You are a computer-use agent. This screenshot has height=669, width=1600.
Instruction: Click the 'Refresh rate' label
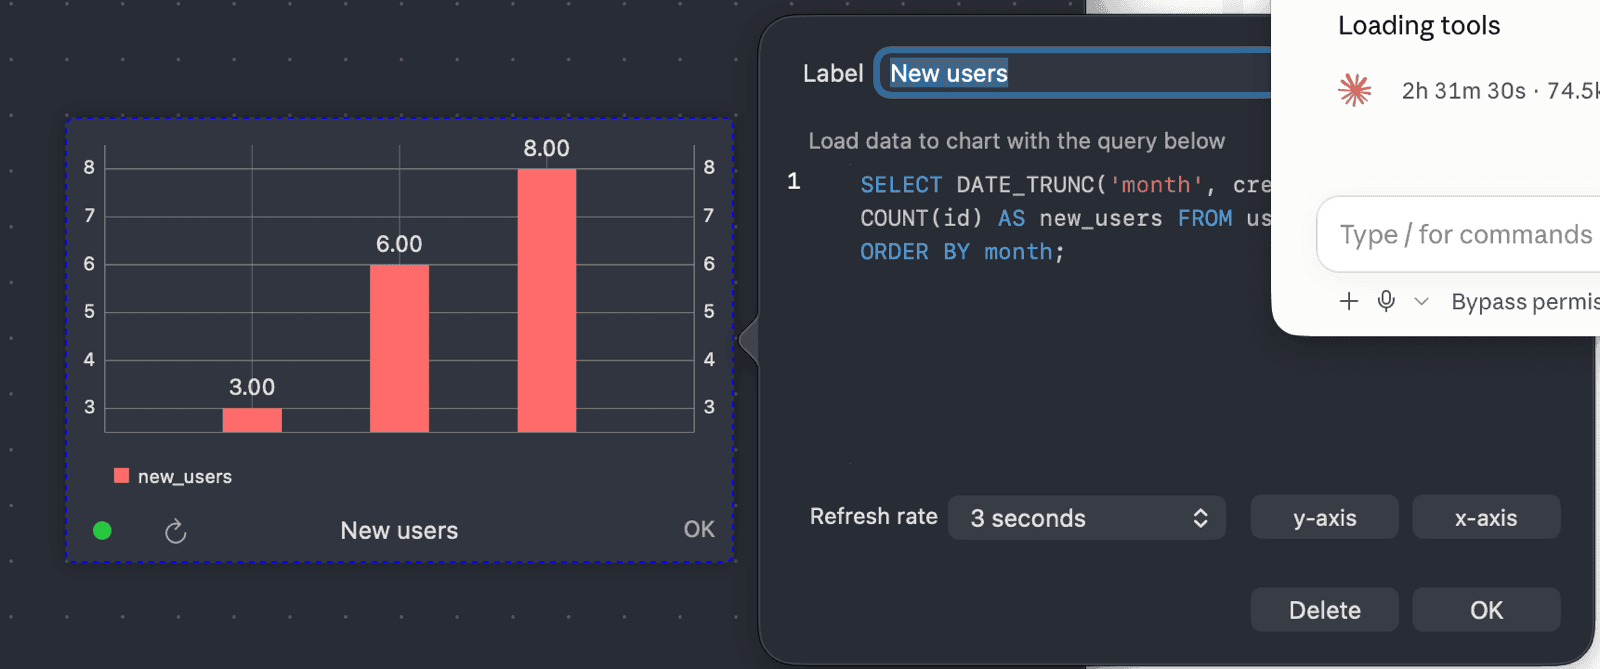873,517
